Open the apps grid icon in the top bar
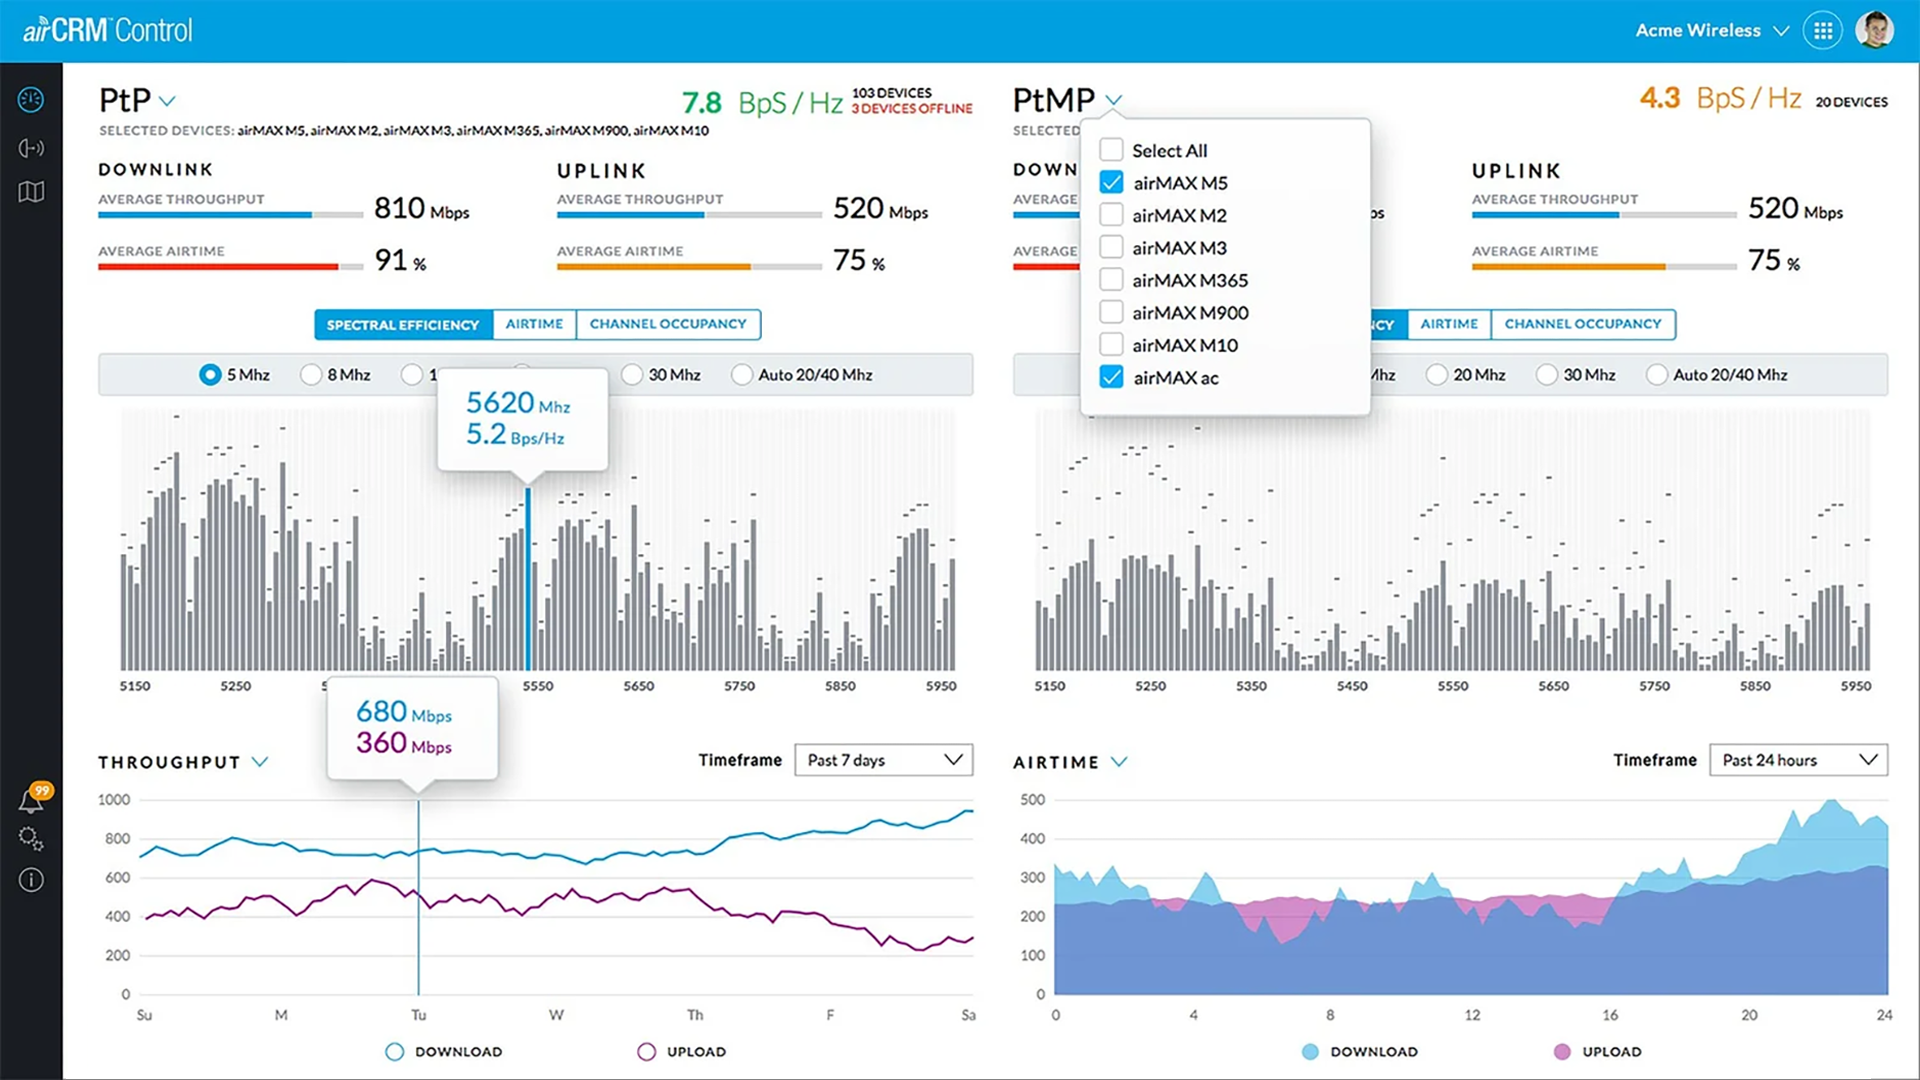The image size is (1920, 1080). tap(1822, 30)
